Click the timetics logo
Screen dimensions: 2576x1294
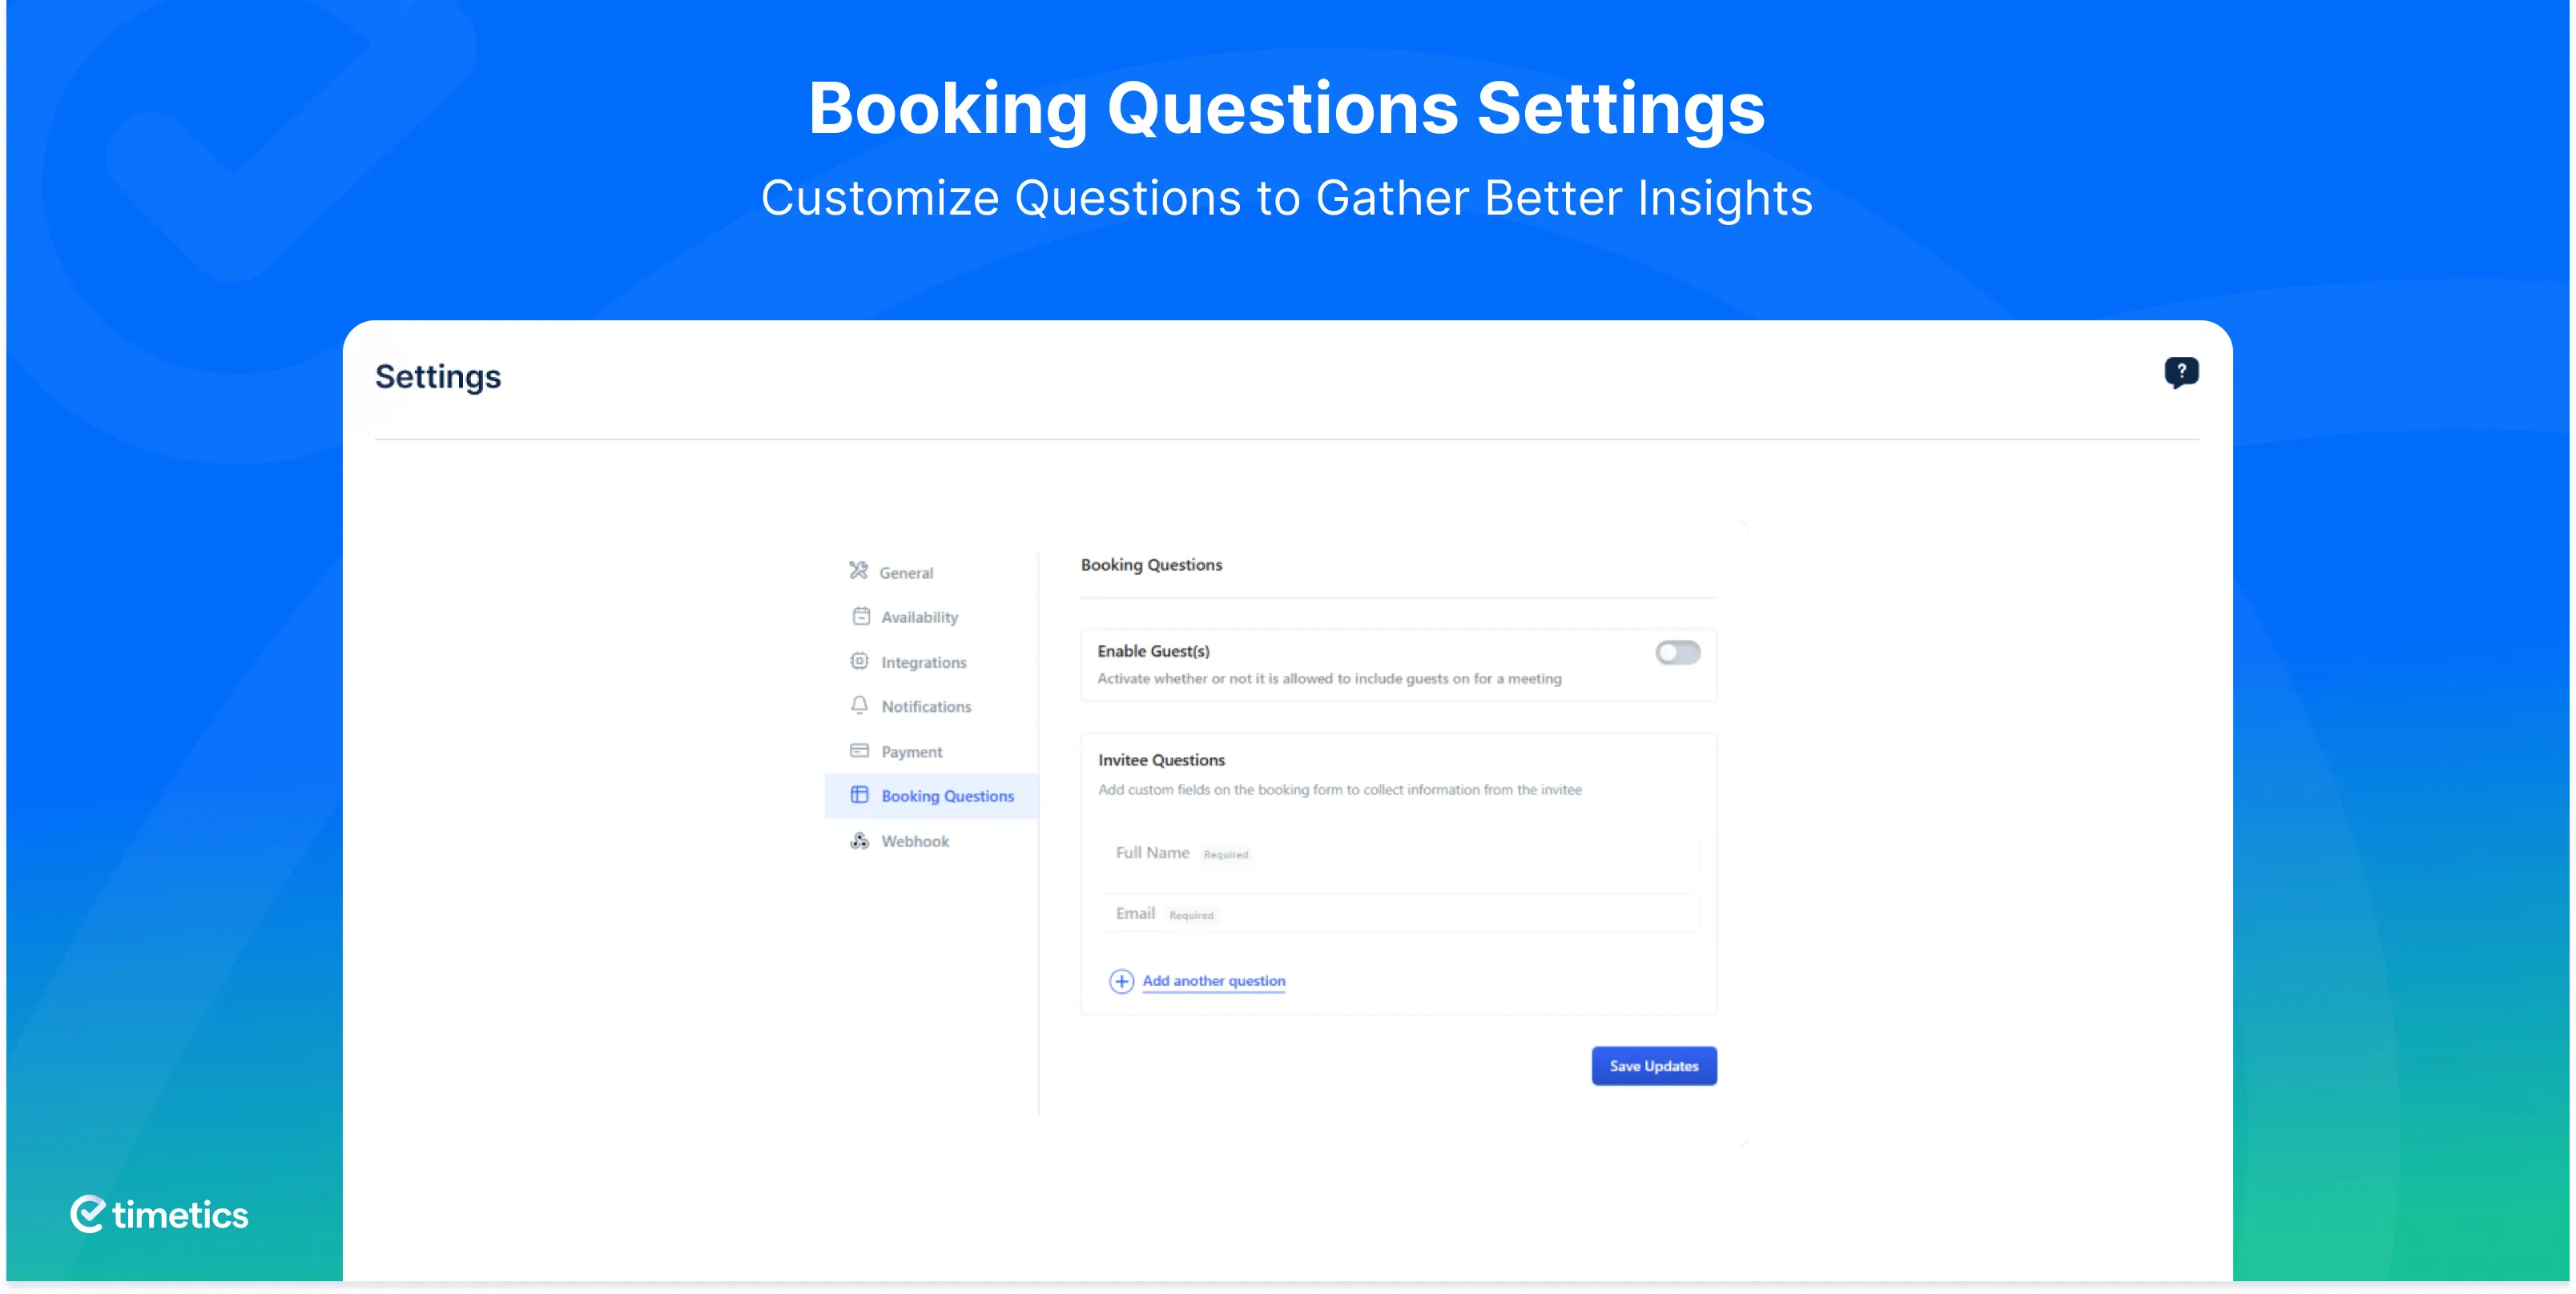coord(159,1214)
